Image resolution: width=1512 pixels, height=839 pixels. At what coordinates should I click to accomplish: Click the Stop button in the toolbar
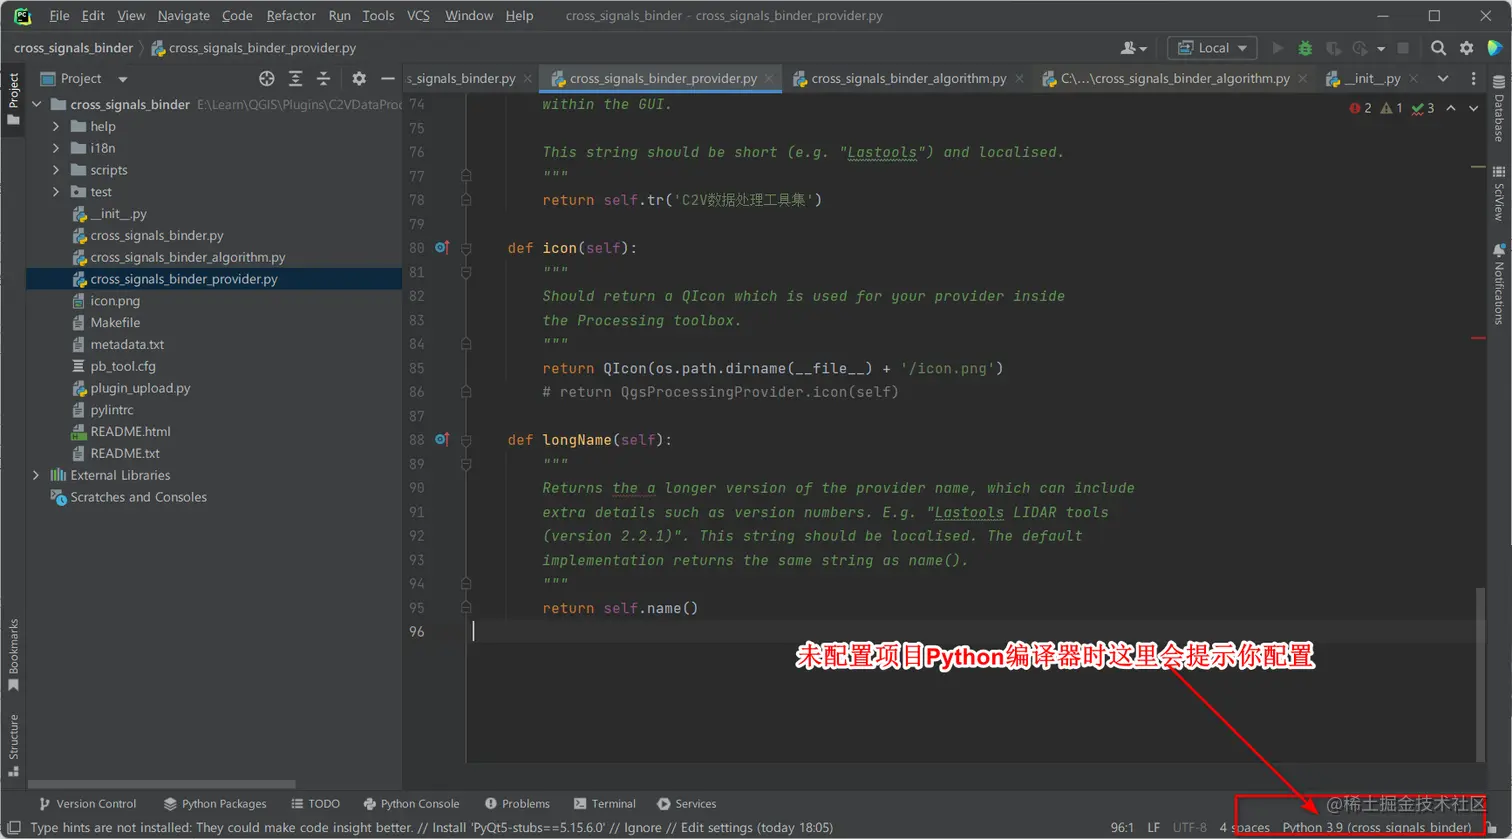click(1402, 48)
